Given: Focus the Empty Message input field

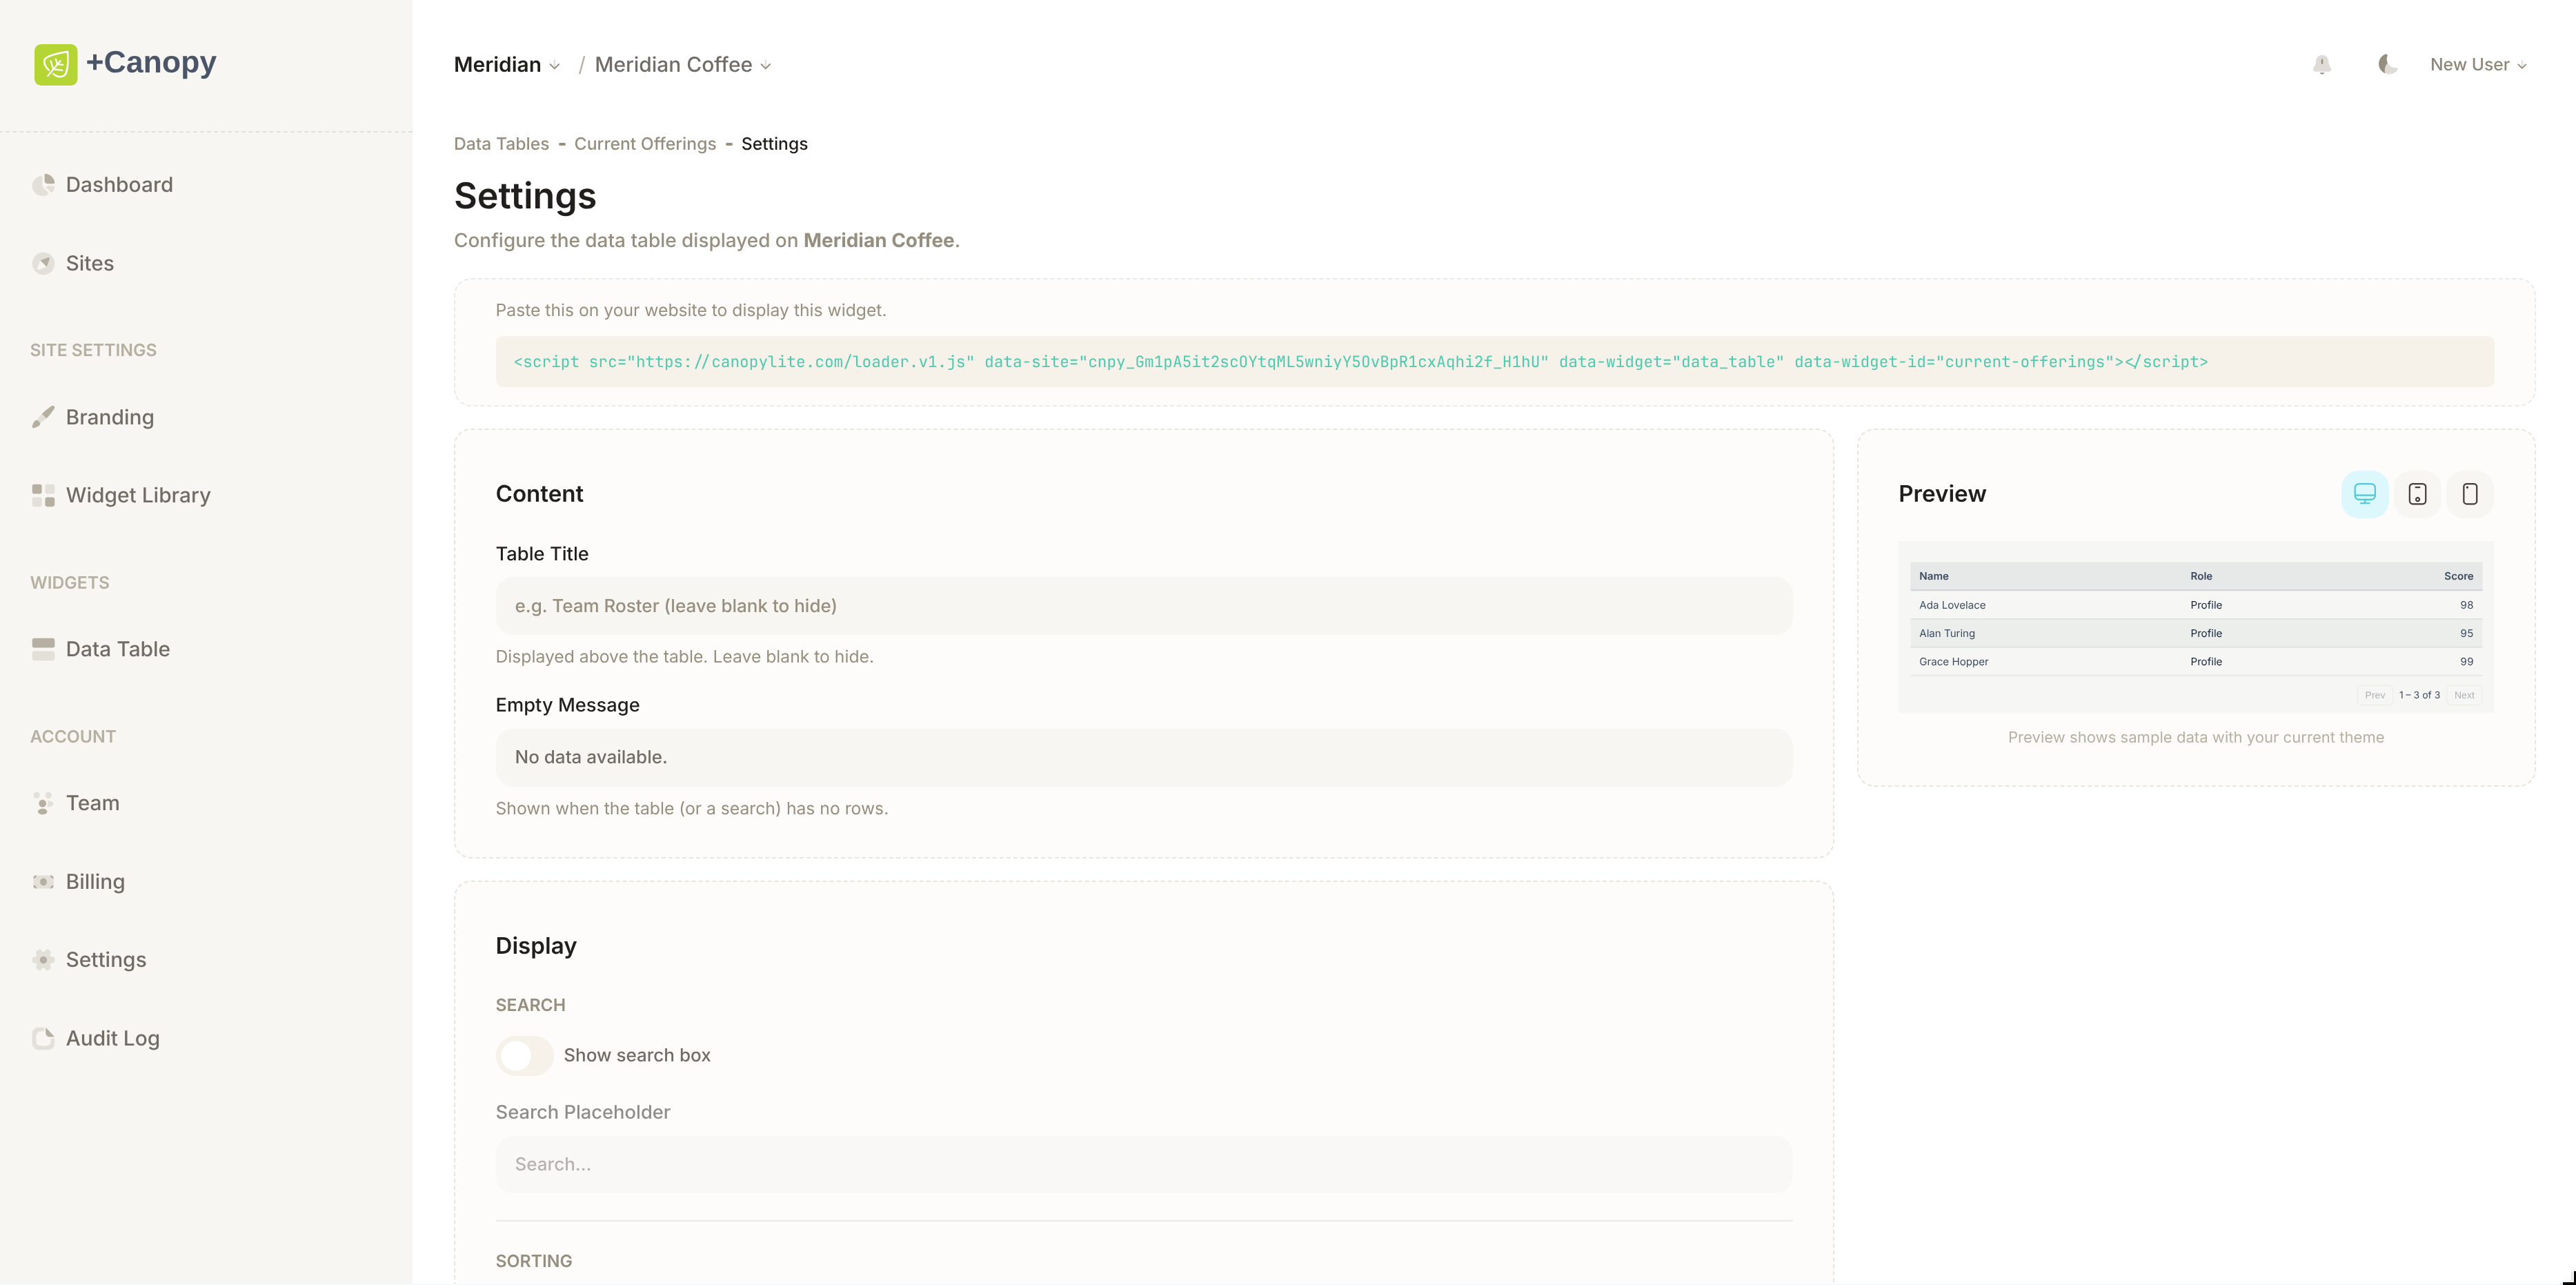Looking at the screenshot, I should pyautogui.click(x=1144, y=757).
